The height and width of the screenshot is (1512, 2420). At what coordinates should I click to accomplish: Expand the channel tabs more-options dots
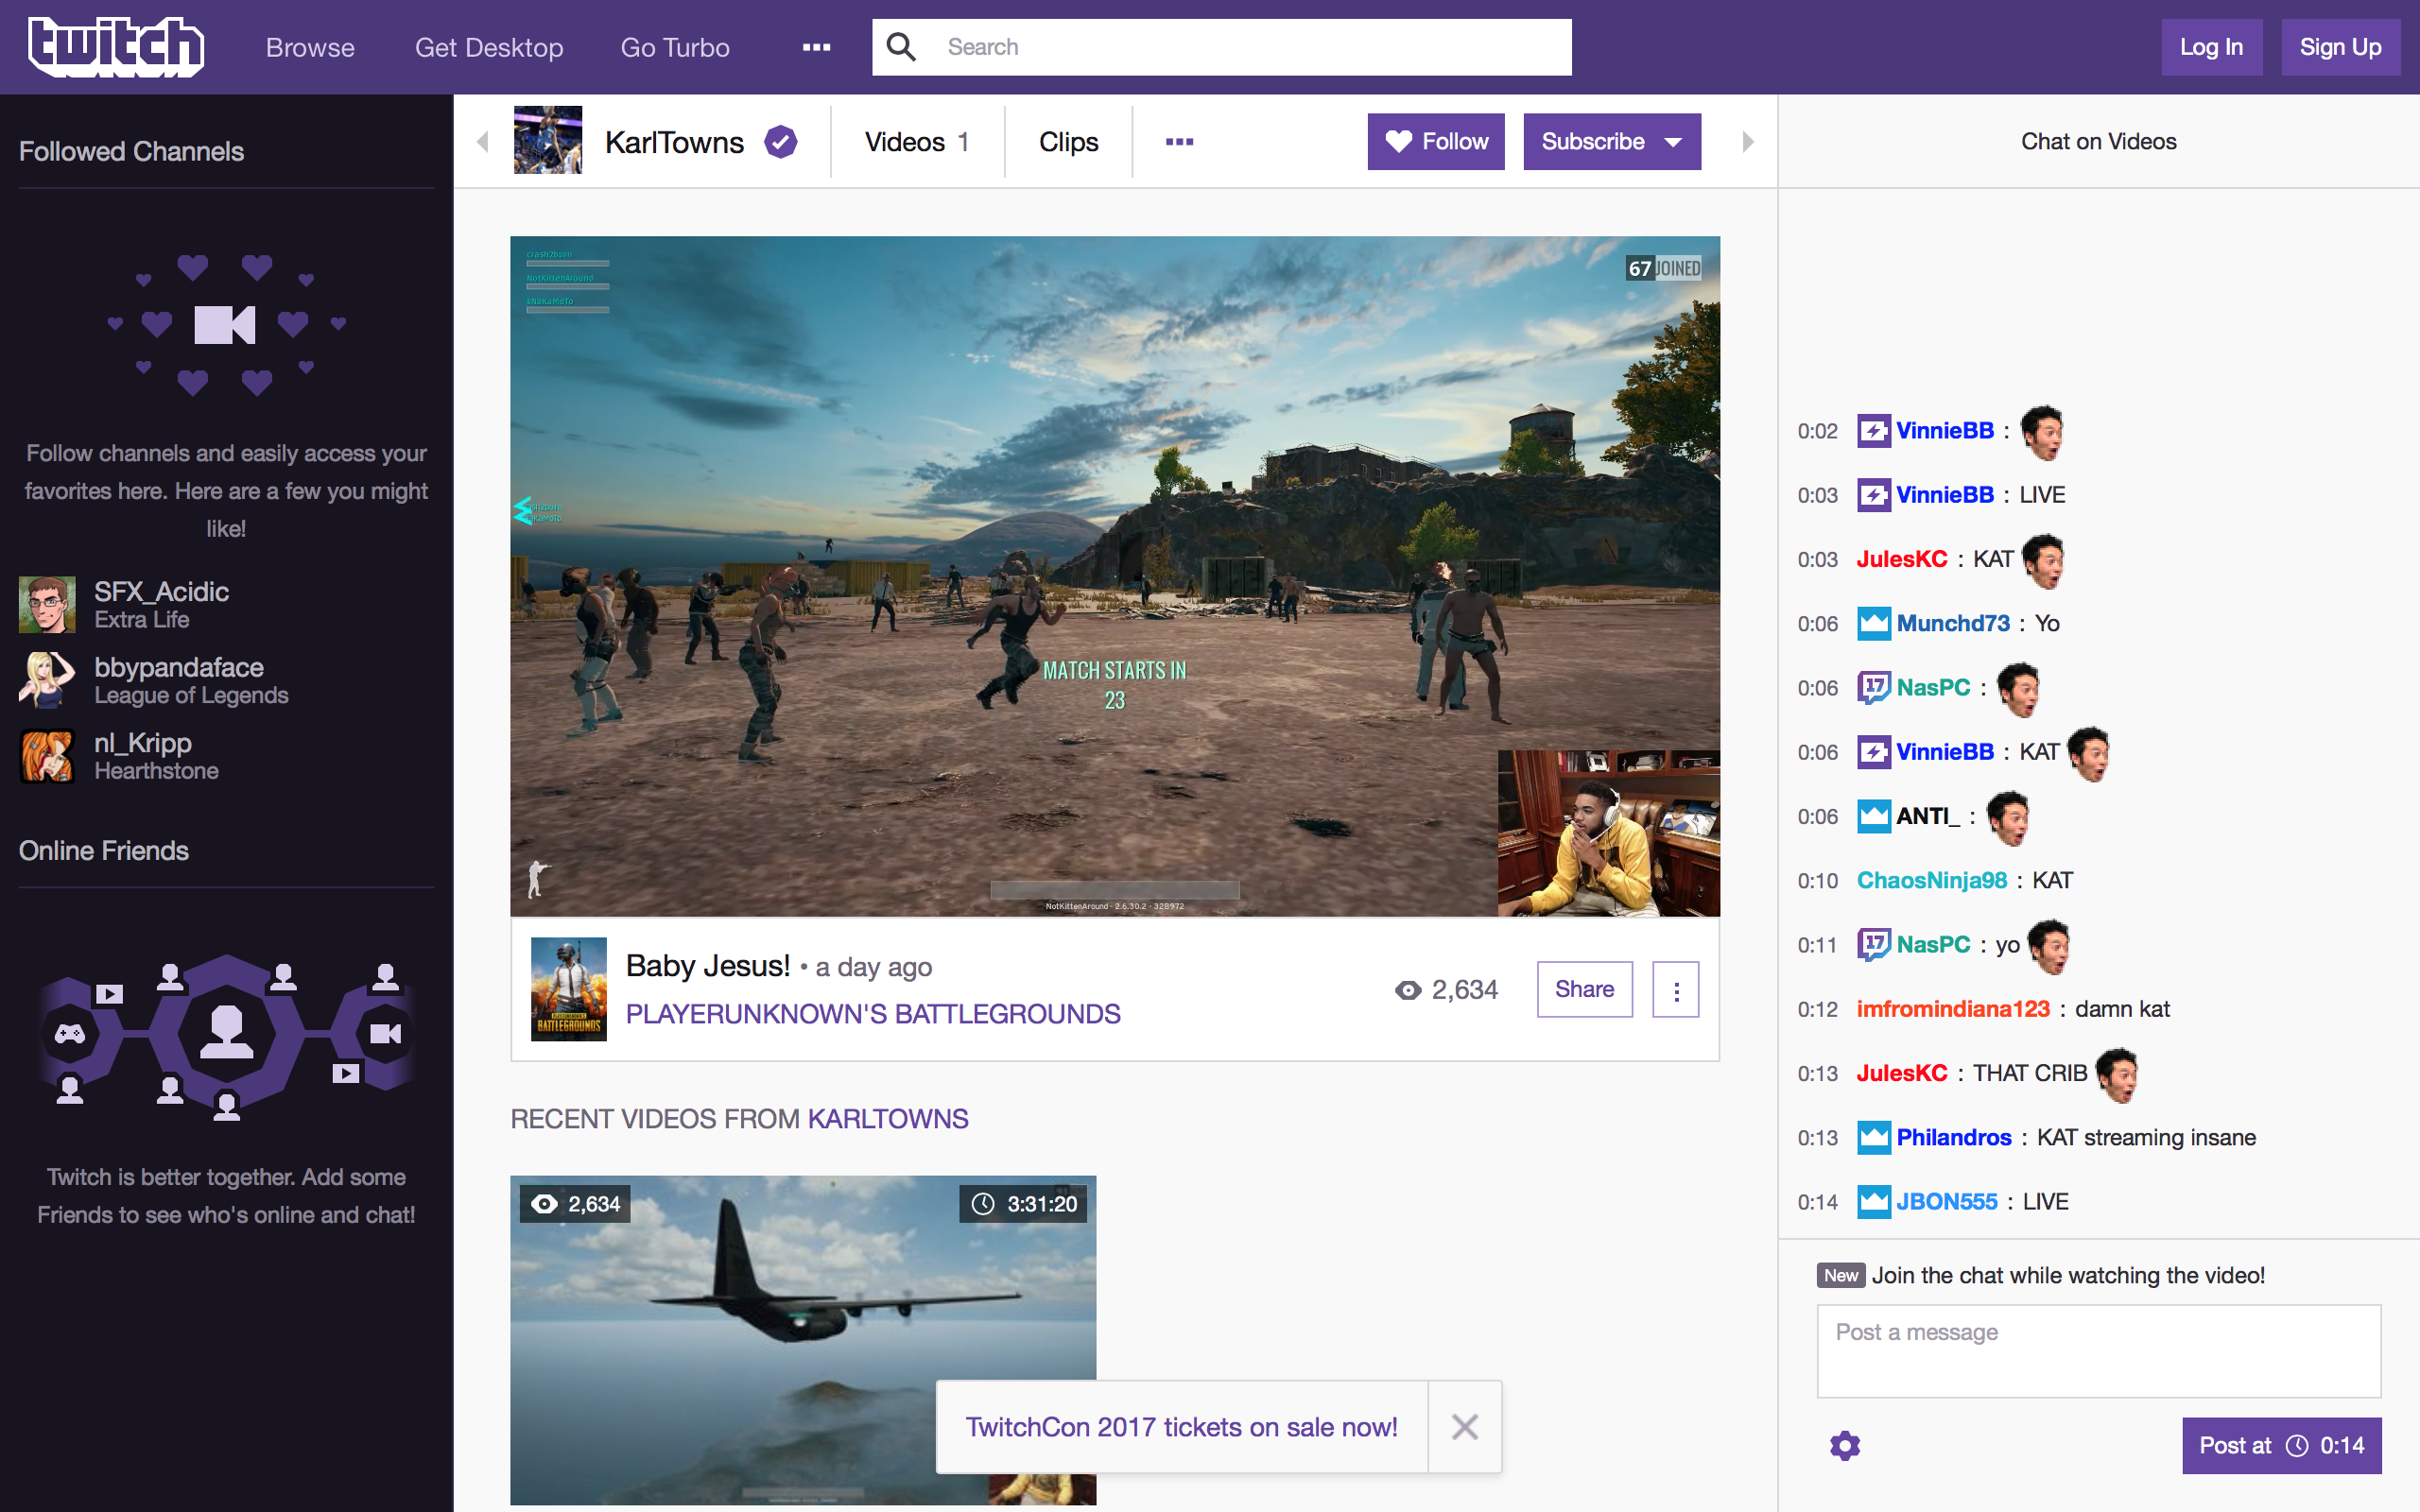click(x=1180, y=142)
